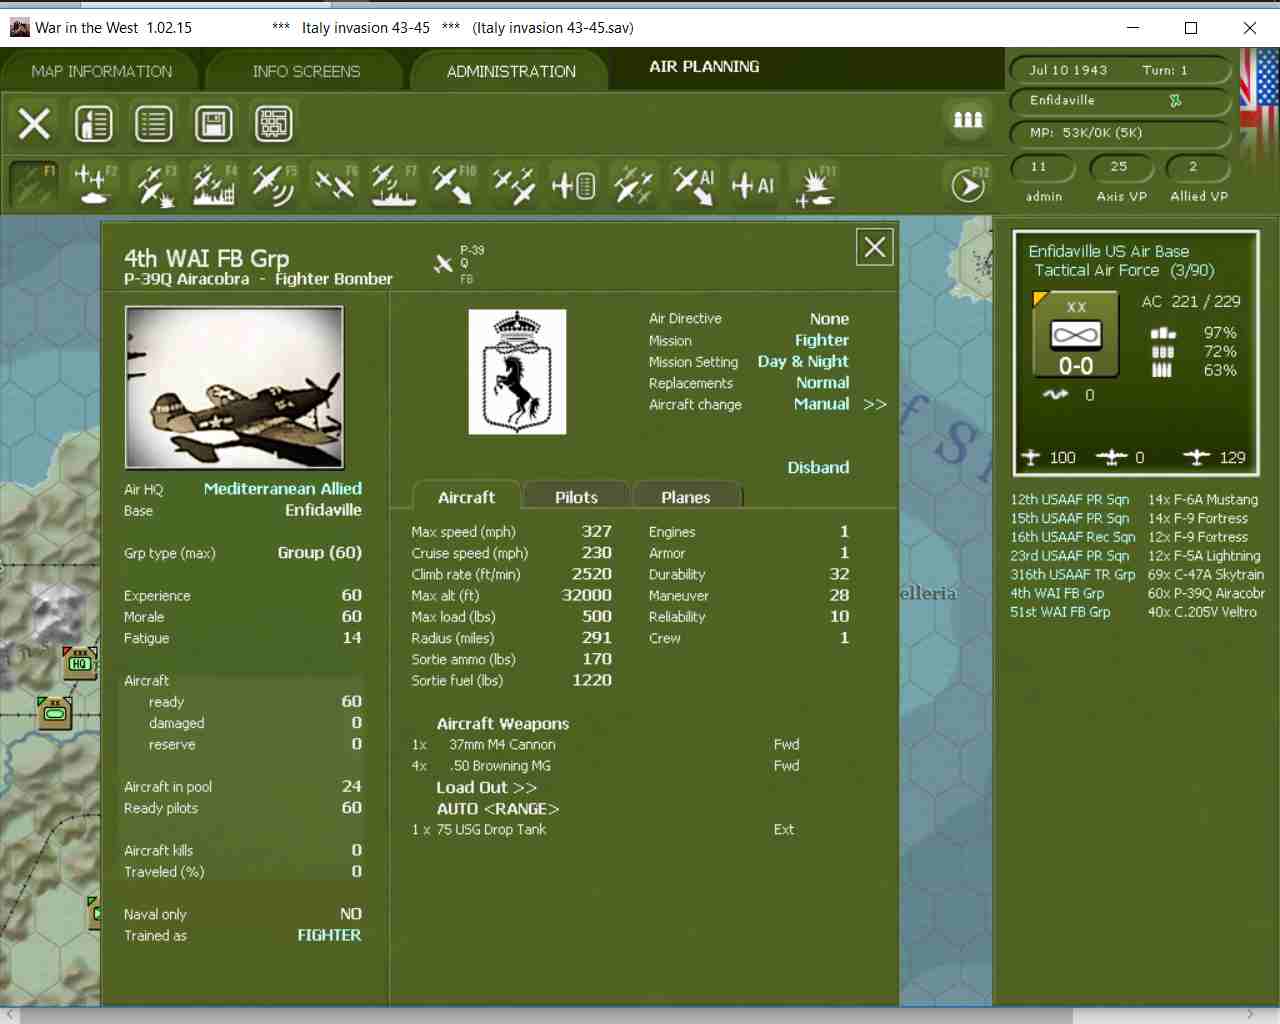The width and height of the screenshot is (1280, 1024).
Task: Expand Aircraft change with the >> arrows
Action: (874, 404)
